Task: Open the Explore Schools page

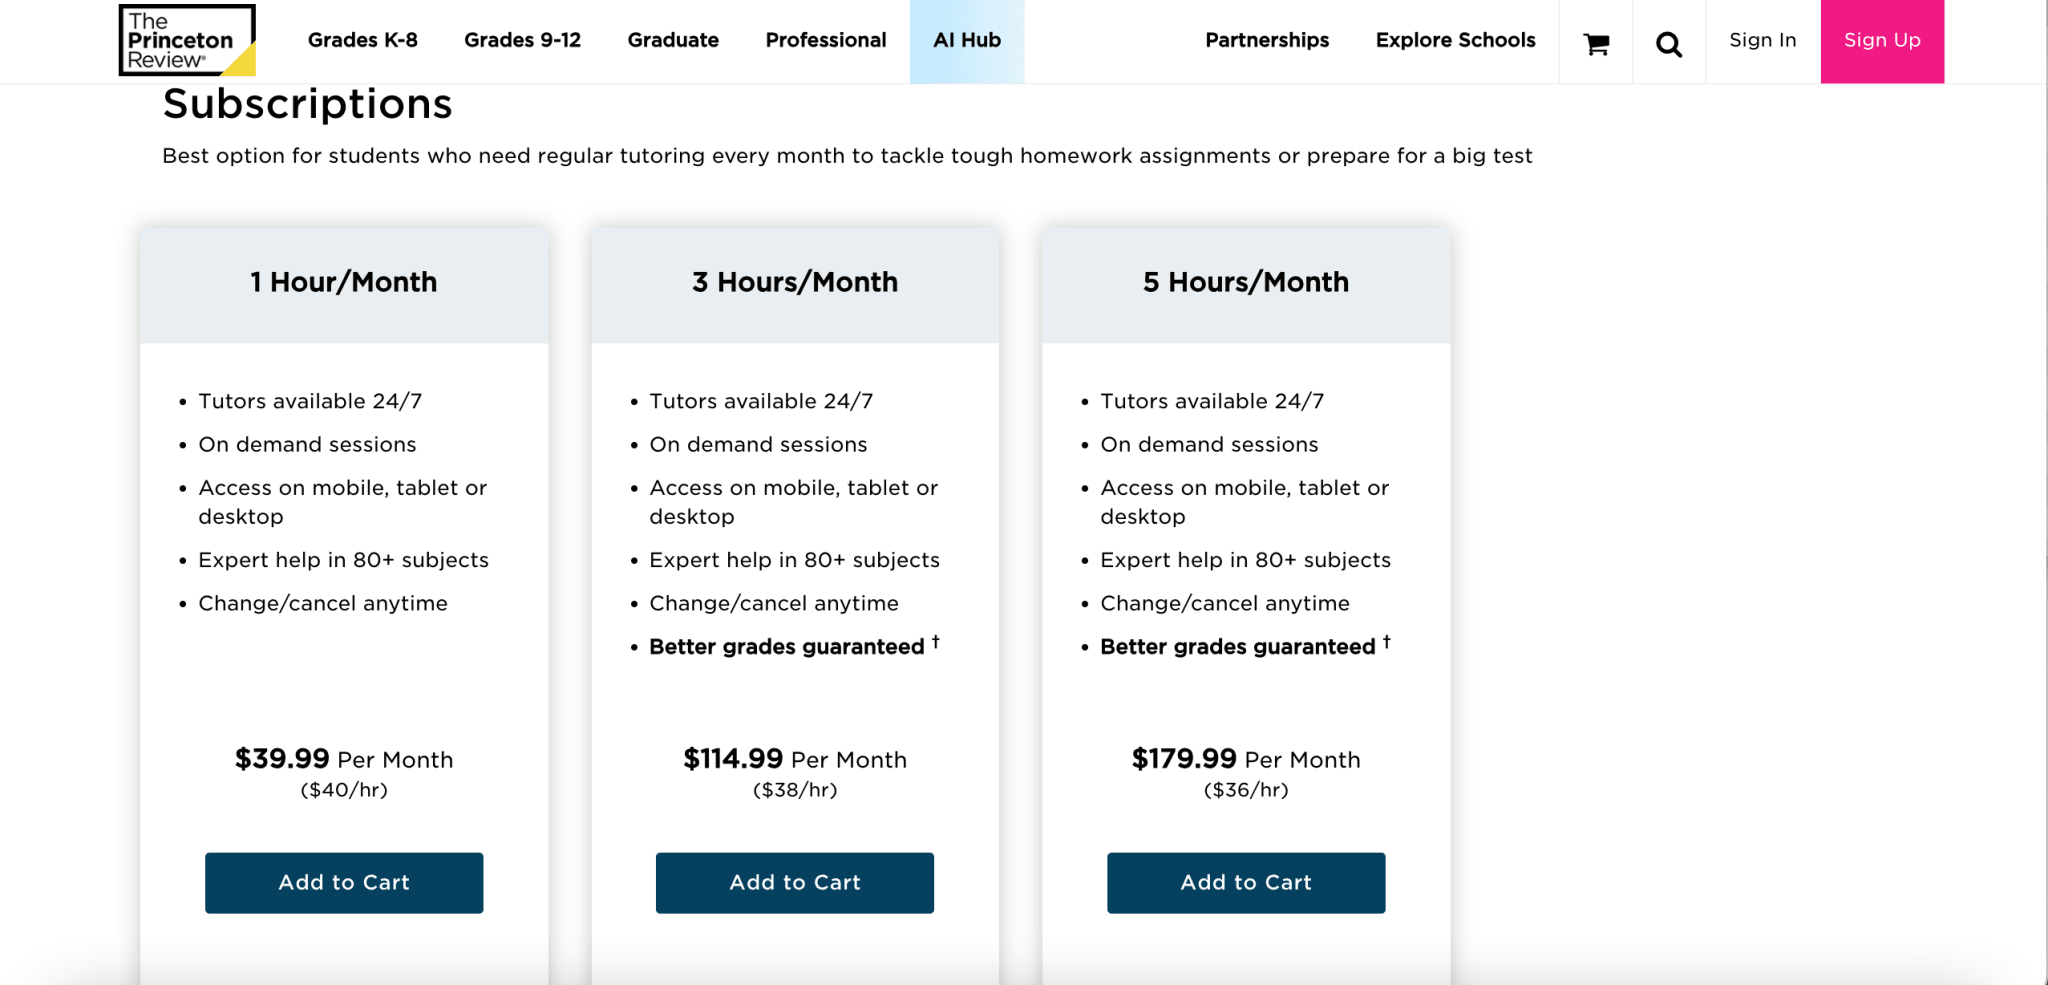Action: point(1455,40)
